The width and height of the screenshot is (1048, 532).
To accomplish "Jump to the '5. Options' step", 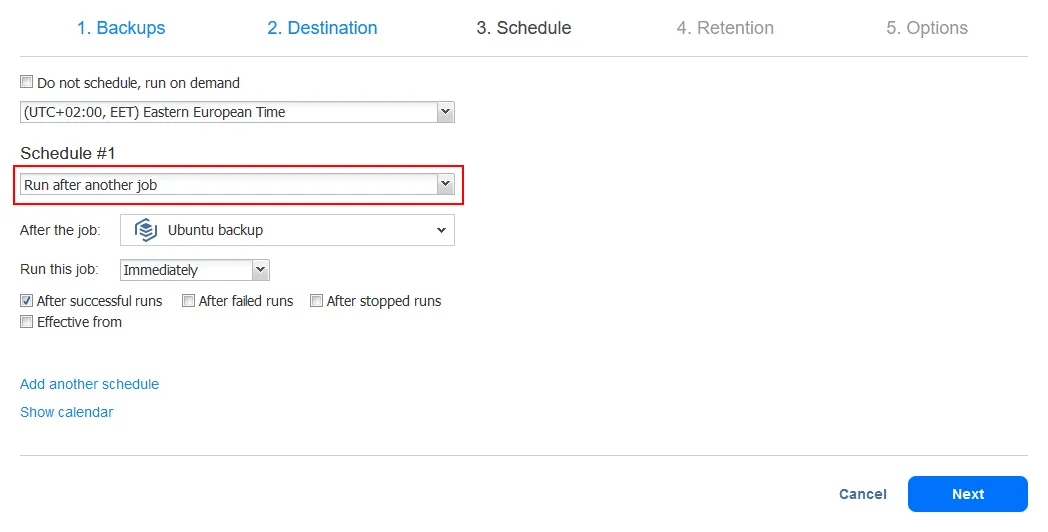I will coord(927,28).
